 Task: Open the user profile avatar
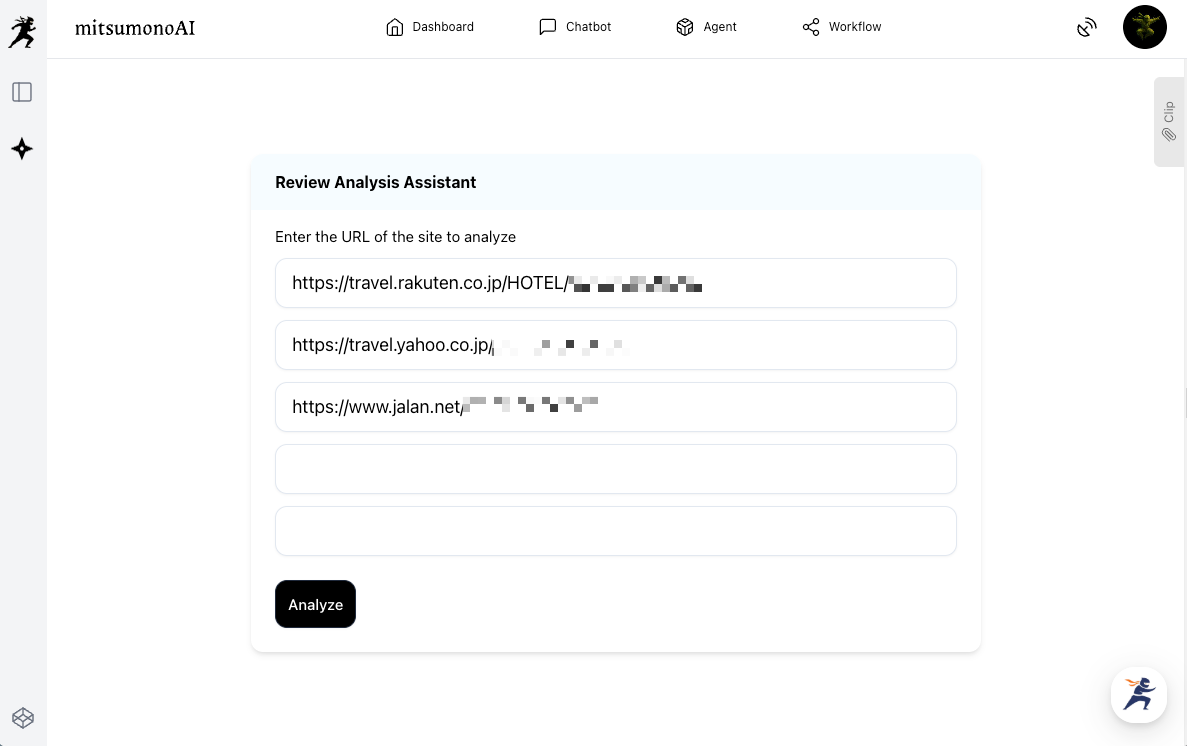point(1145,27)
